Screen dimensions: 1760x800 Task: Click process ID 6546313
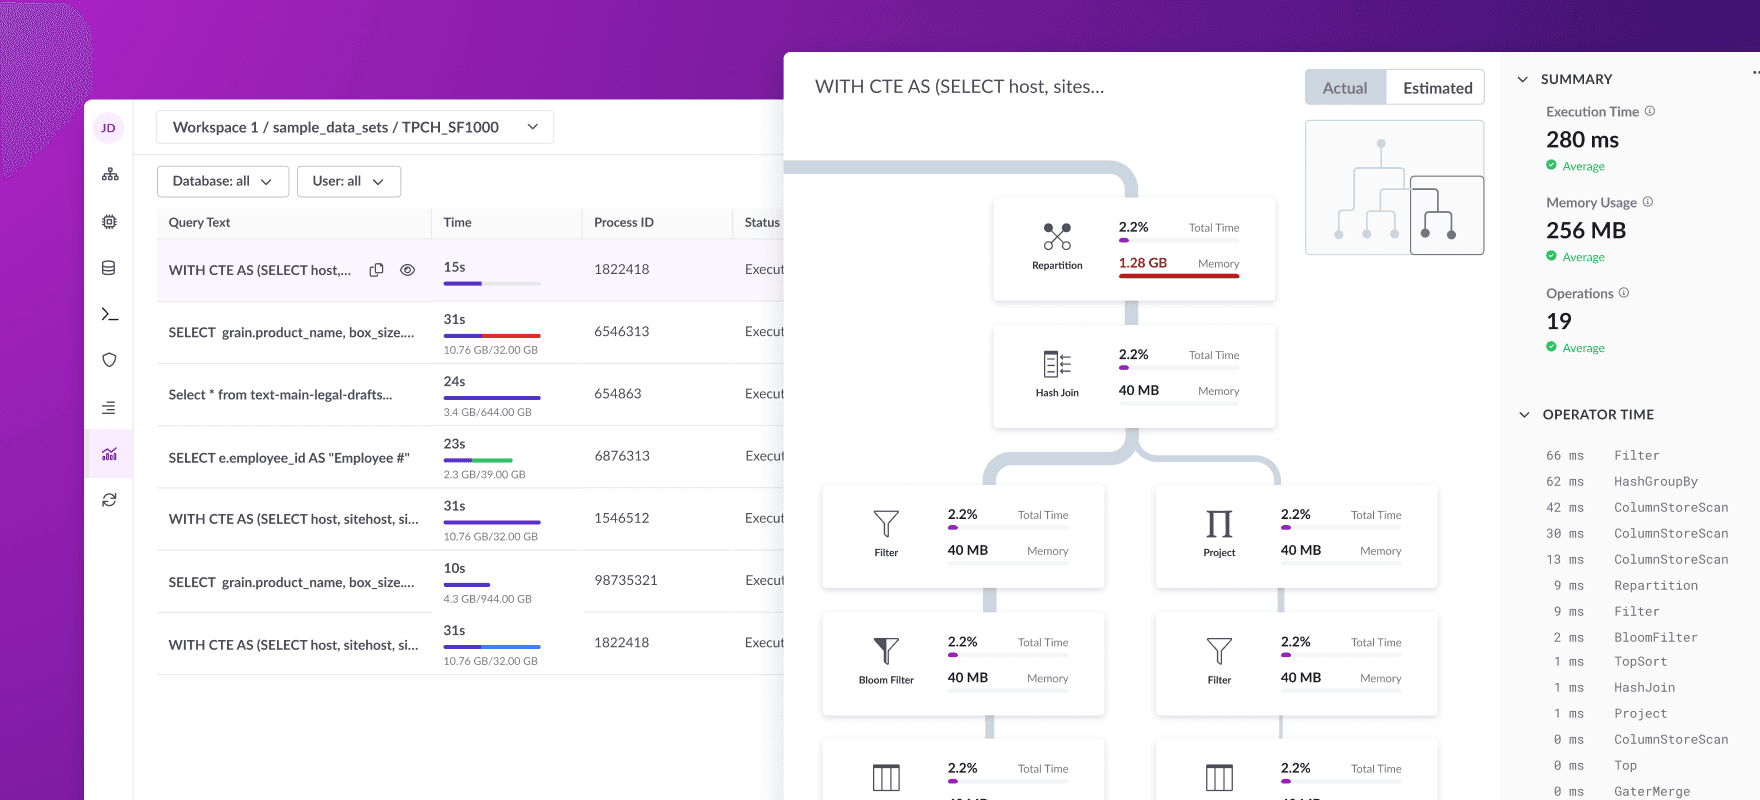(x=622, y=331)
